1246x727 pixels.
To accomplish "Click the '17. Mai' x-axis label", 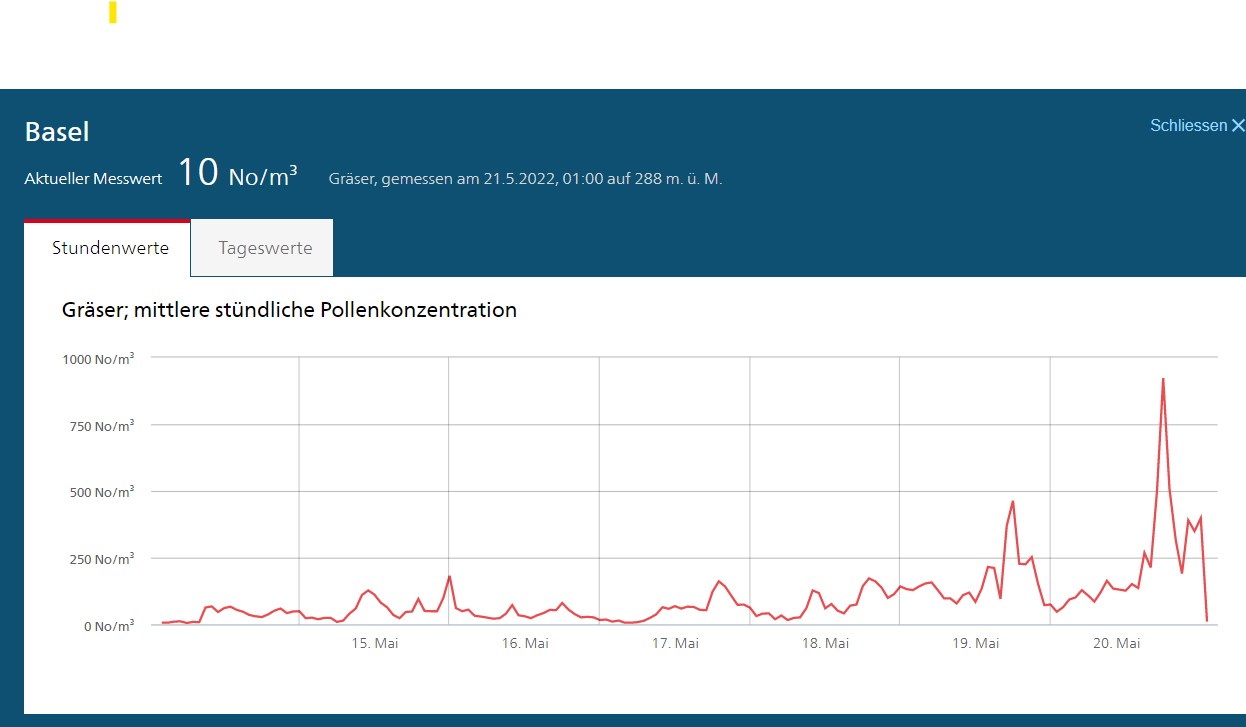I will point(675,644).
